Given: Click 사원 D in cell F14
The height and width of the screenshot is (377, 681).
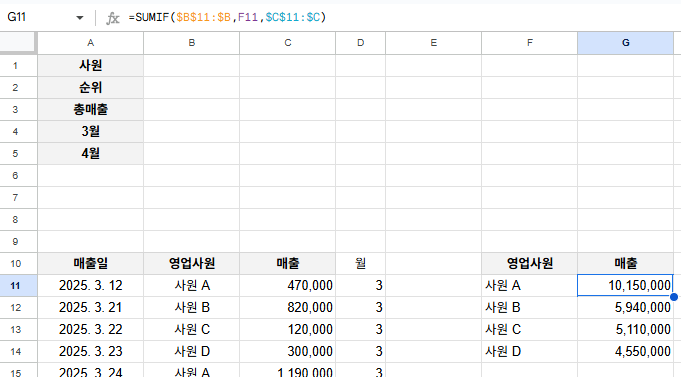Looking at the screenshot, I should [529, 351].
